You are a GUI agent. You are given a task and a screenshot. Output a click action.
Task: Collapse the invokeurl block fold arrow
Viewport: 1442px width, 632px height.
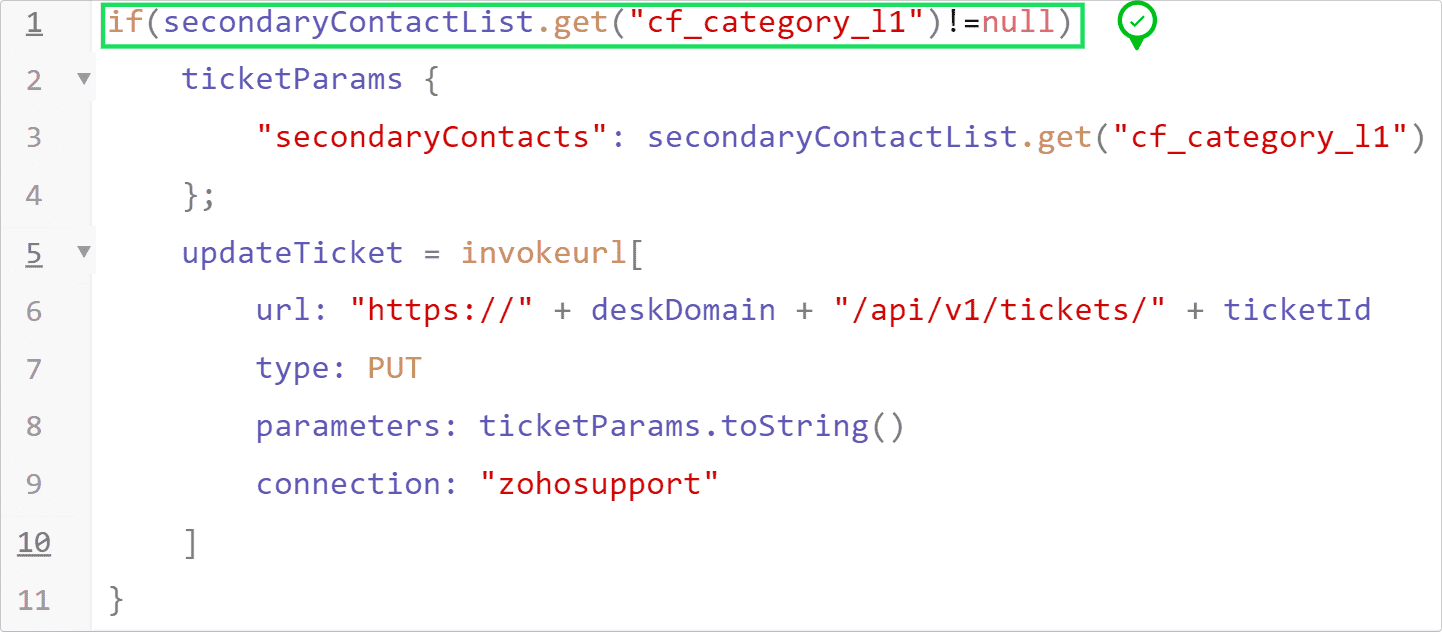click(x=84, y=252)
